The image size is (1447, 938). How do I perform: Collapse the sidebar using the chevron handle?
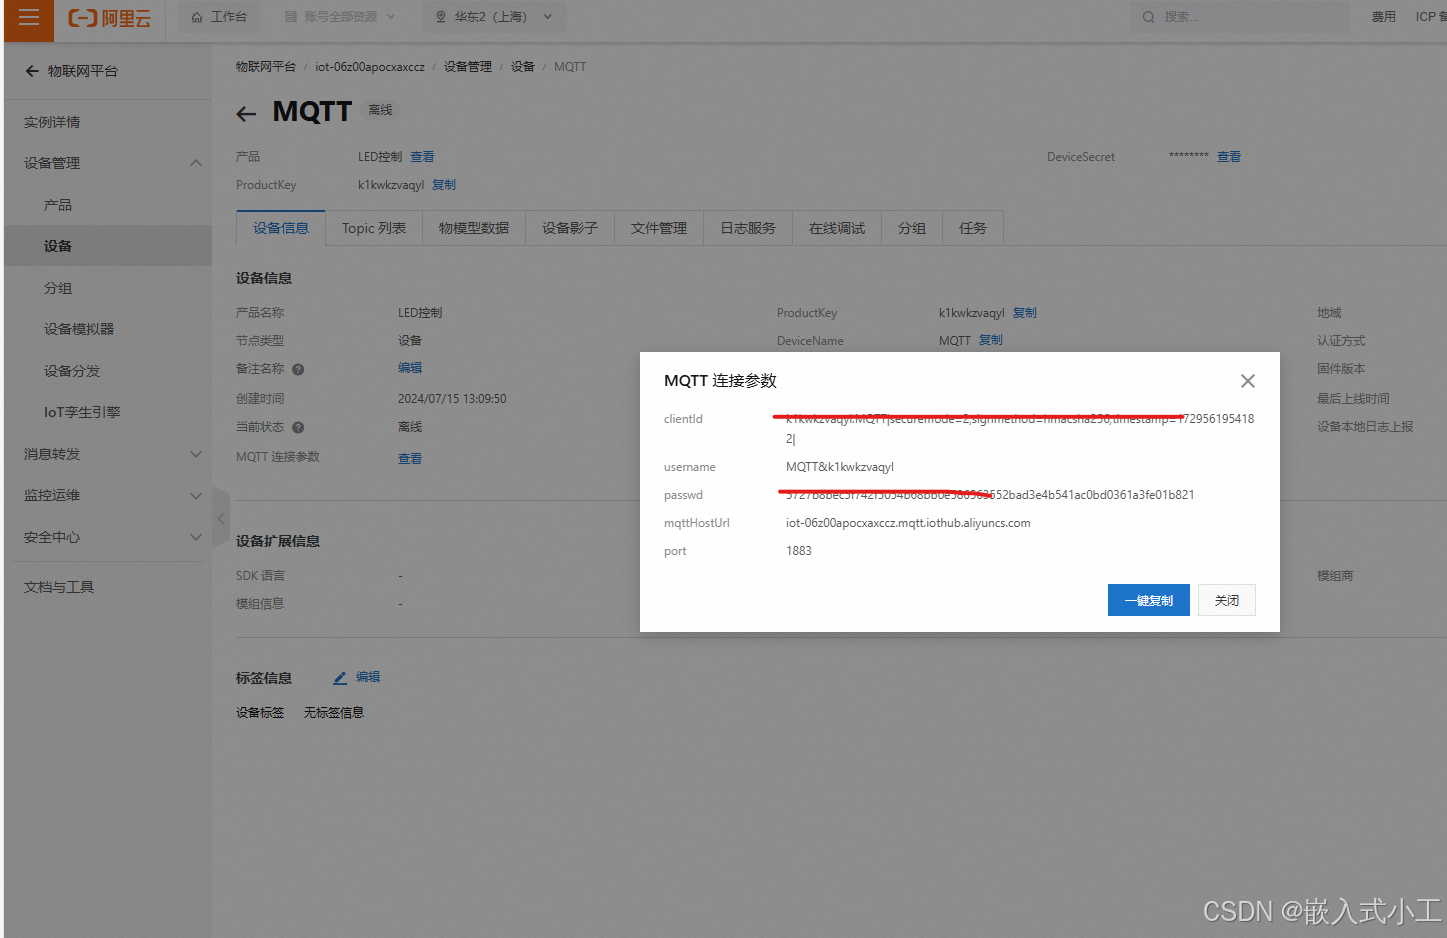(x=221, y=518)
